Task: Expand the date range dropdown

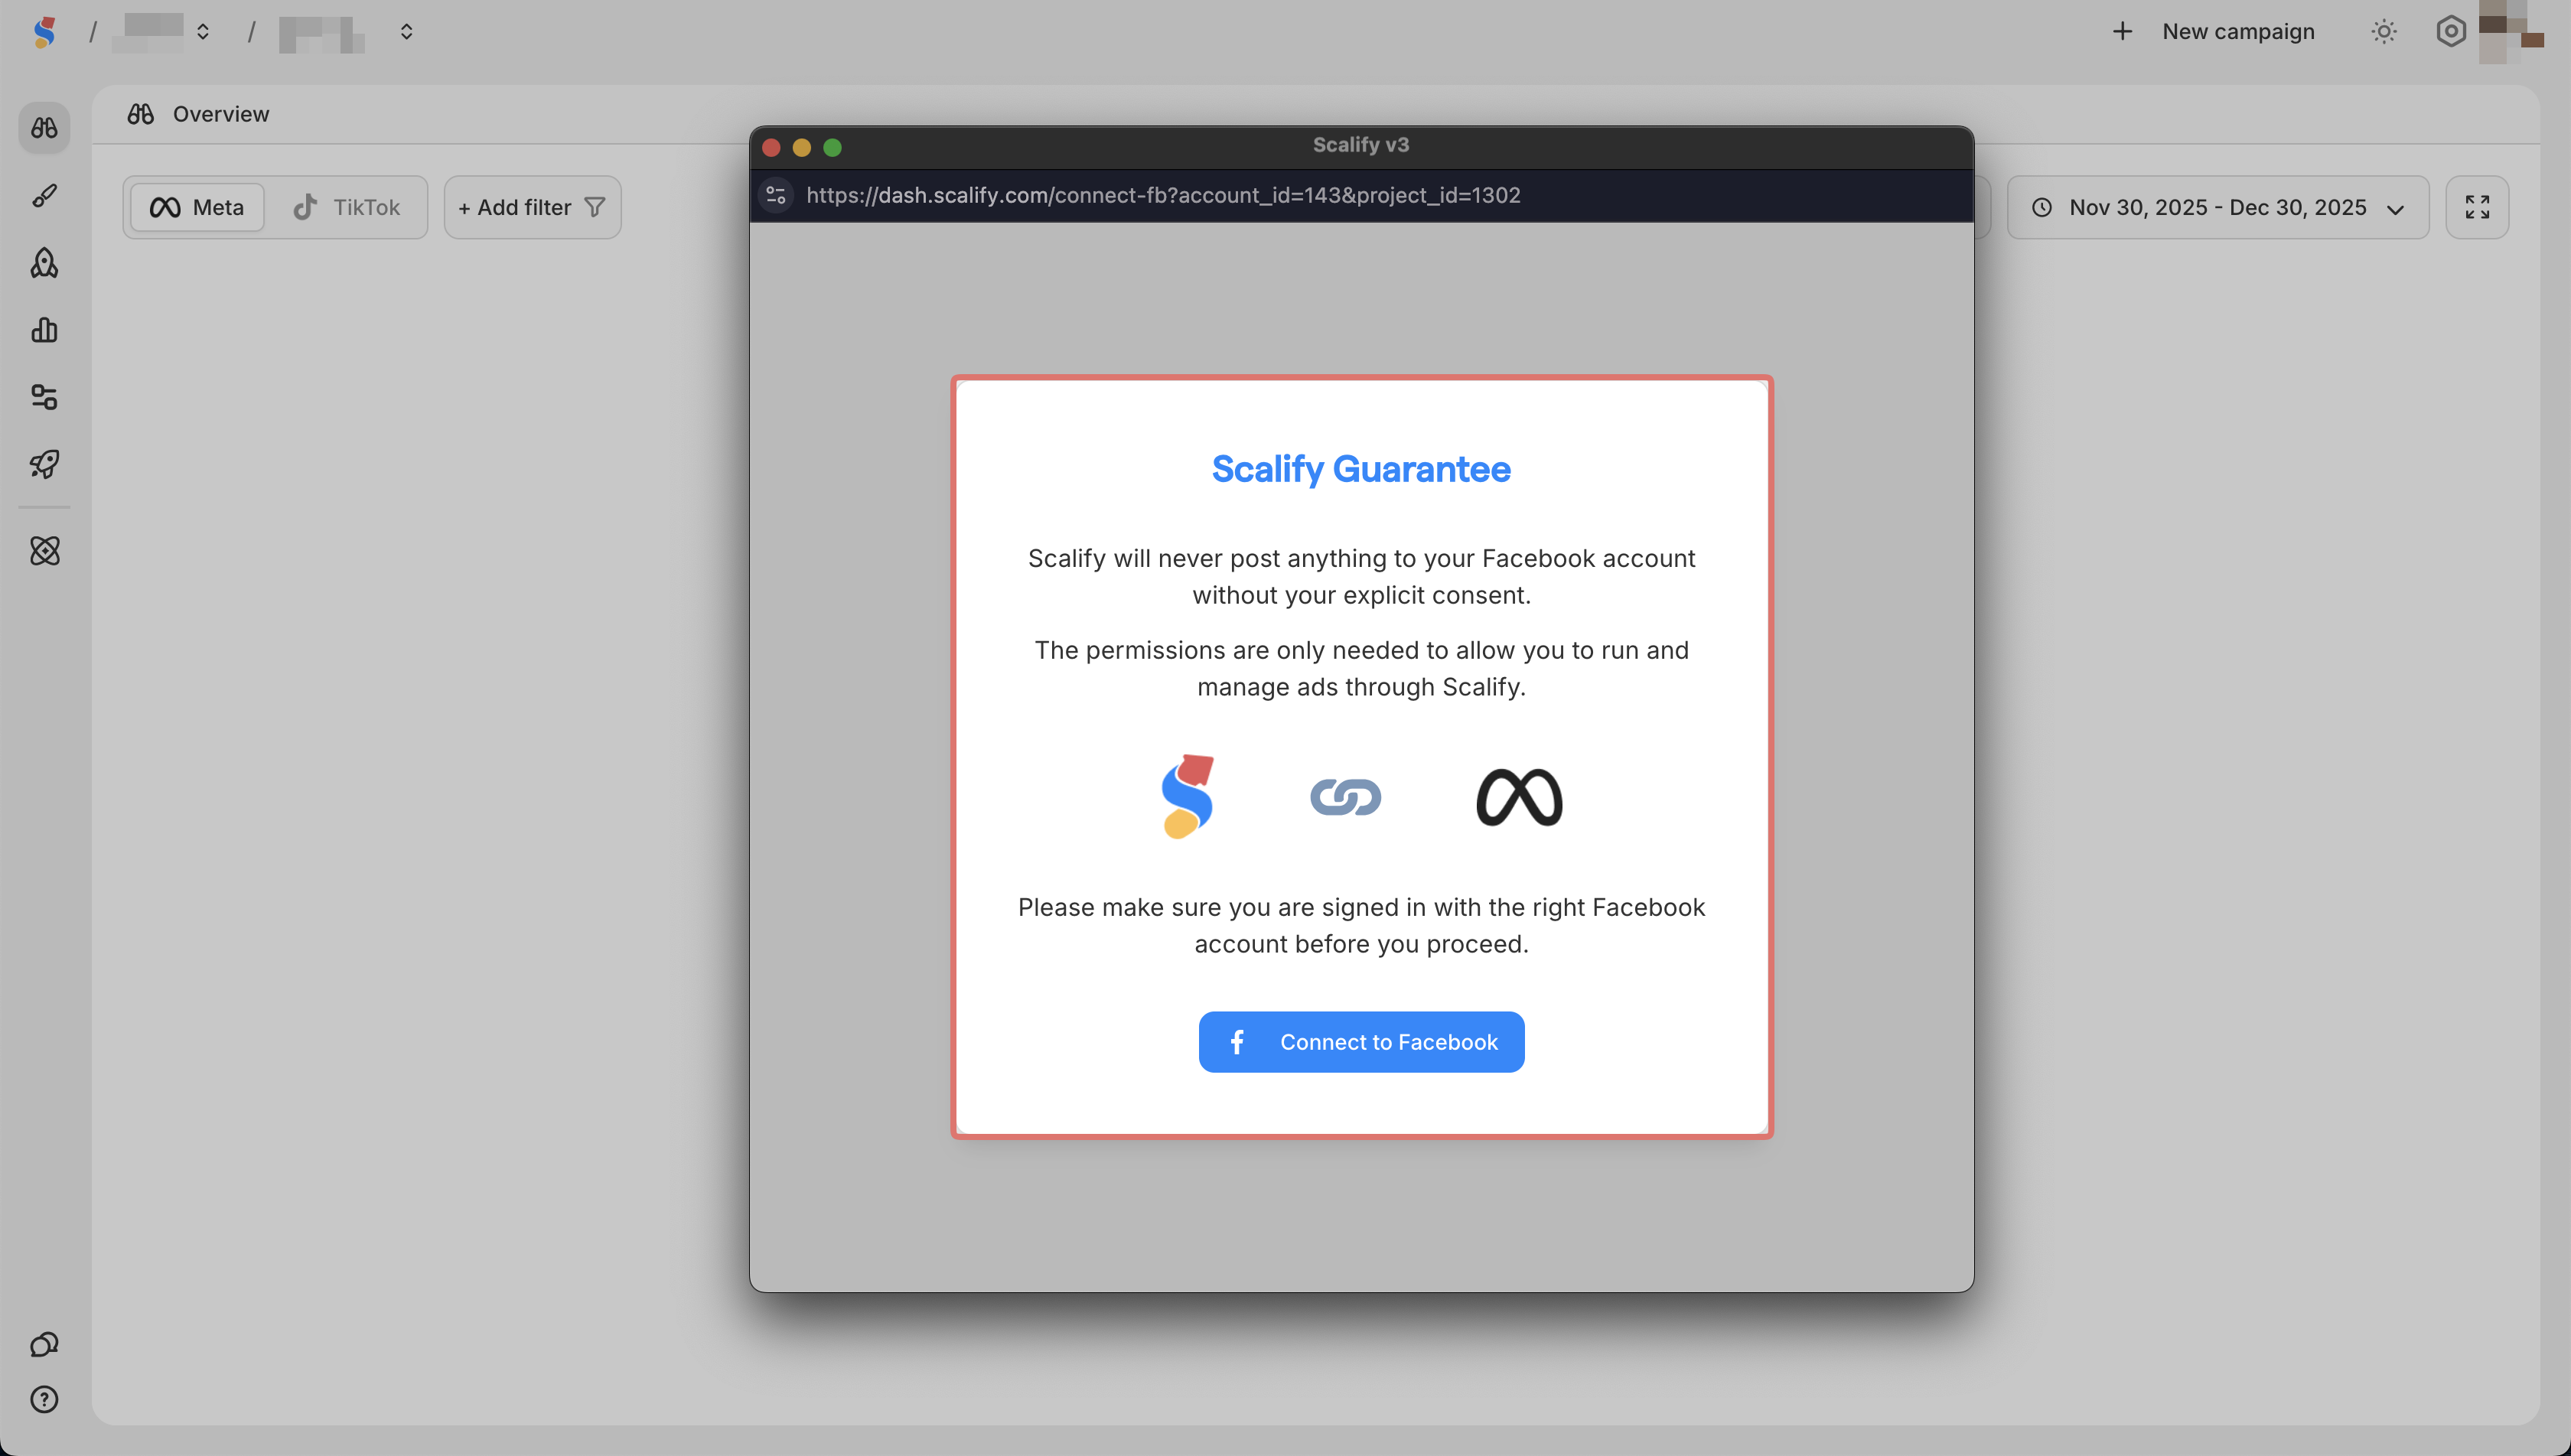Action: (x=2217, y=207)
